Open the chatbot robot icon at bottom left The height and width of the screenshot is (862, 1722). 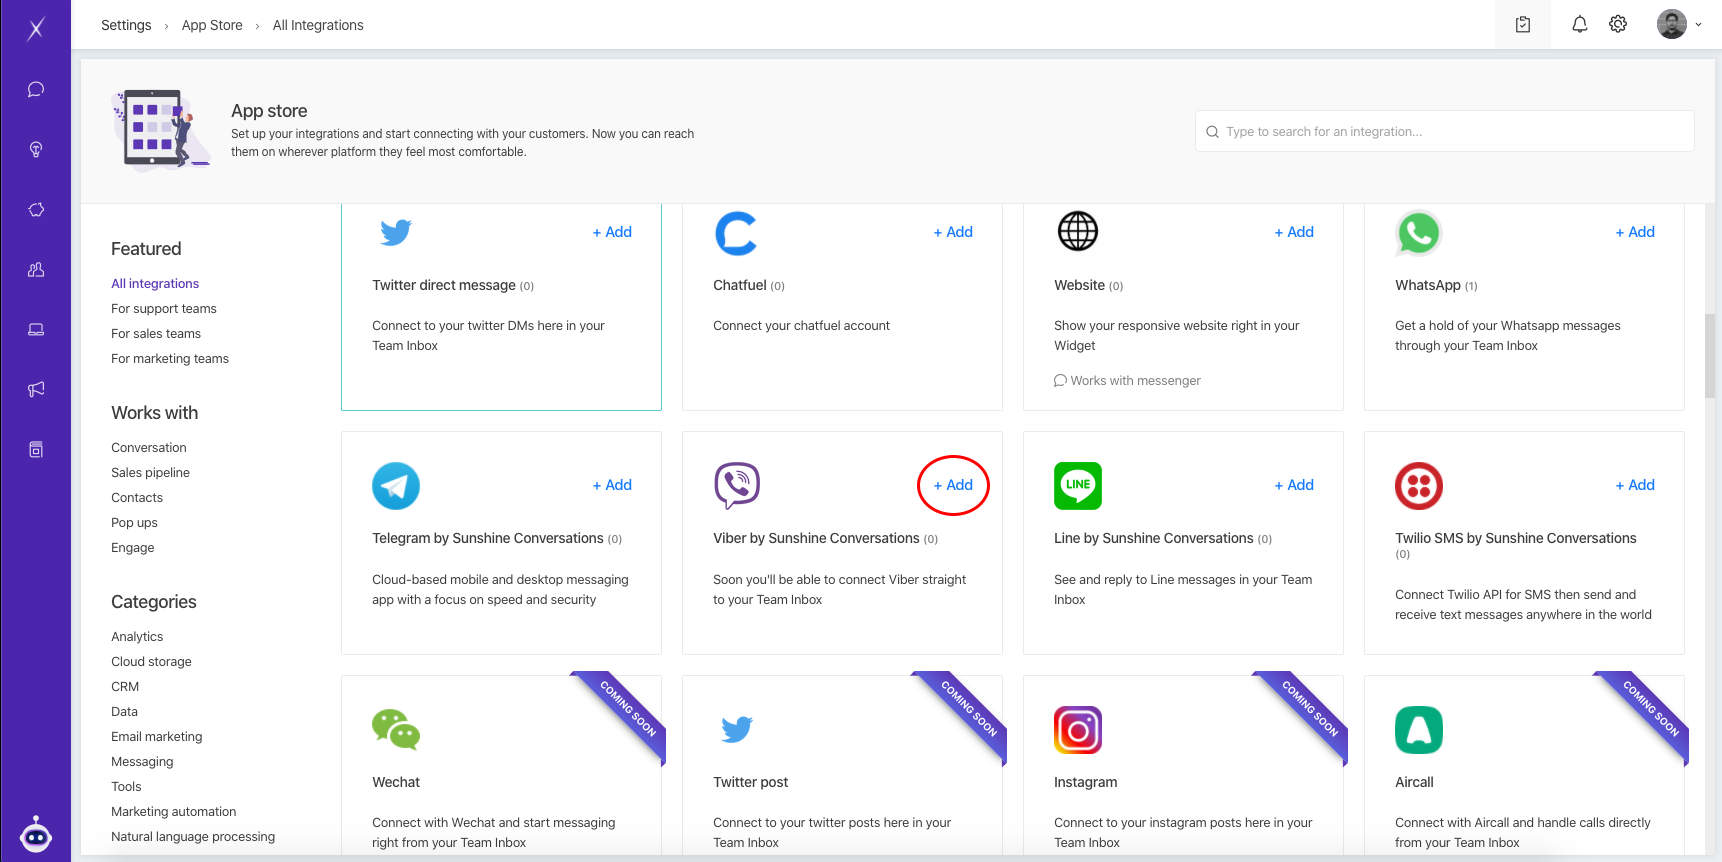click(x=36, y=834)
